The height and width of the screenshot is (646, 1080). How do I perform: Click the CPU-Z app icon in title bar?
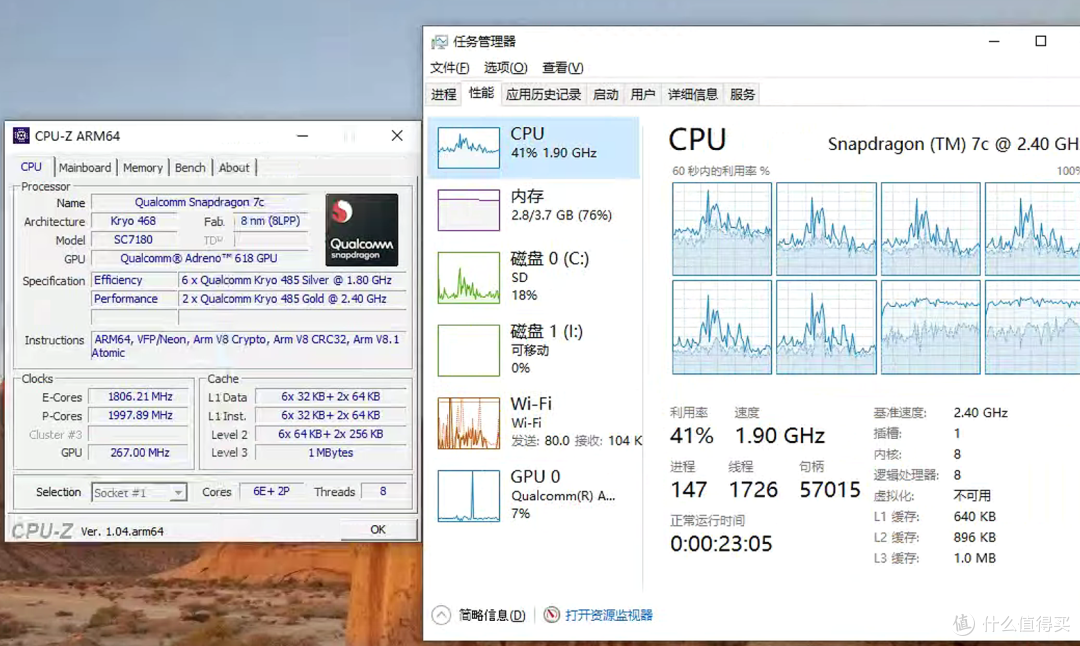(x=21, y=136)
